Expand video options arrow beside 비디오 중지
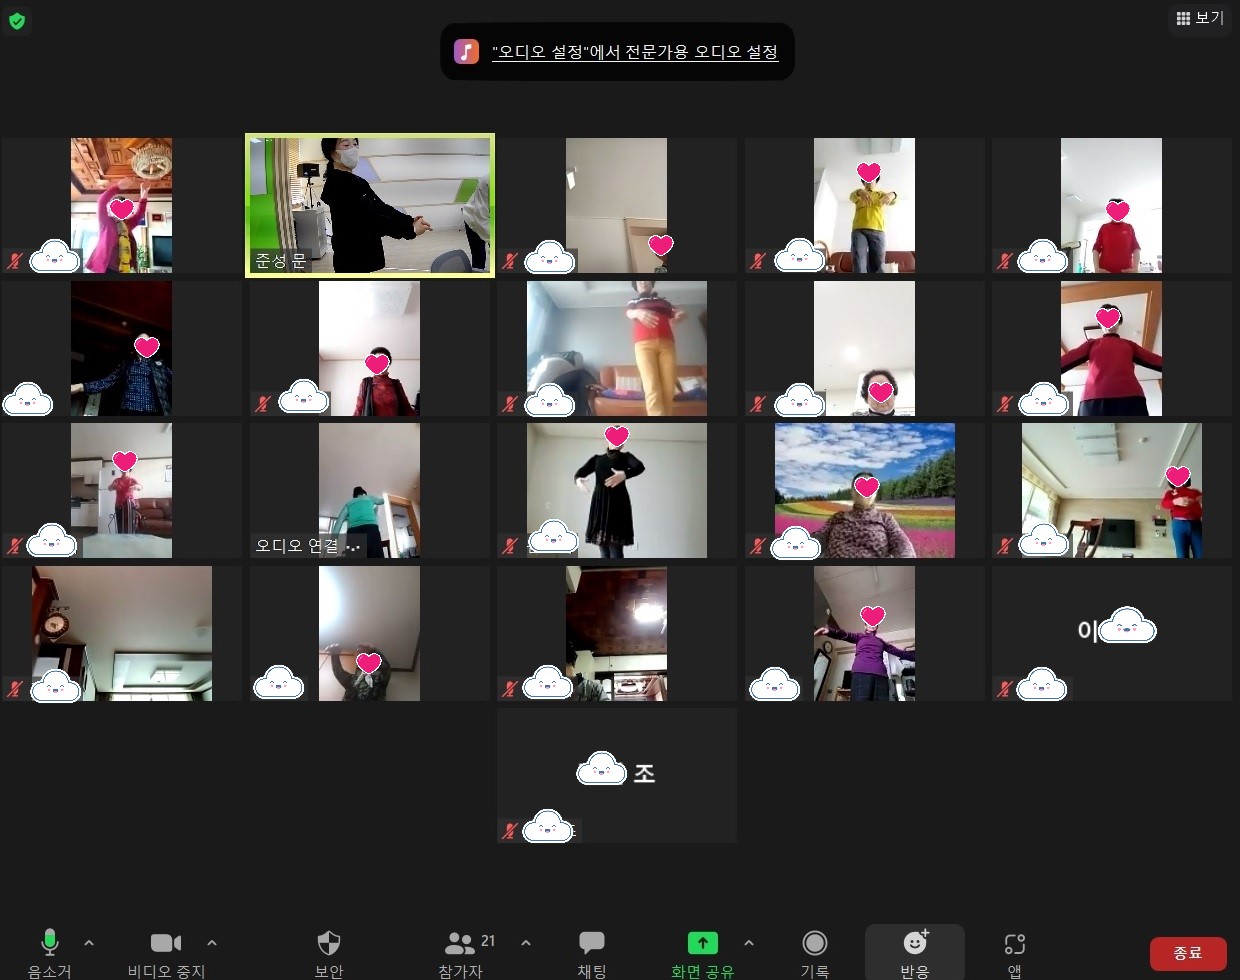 tap(212, 942)
